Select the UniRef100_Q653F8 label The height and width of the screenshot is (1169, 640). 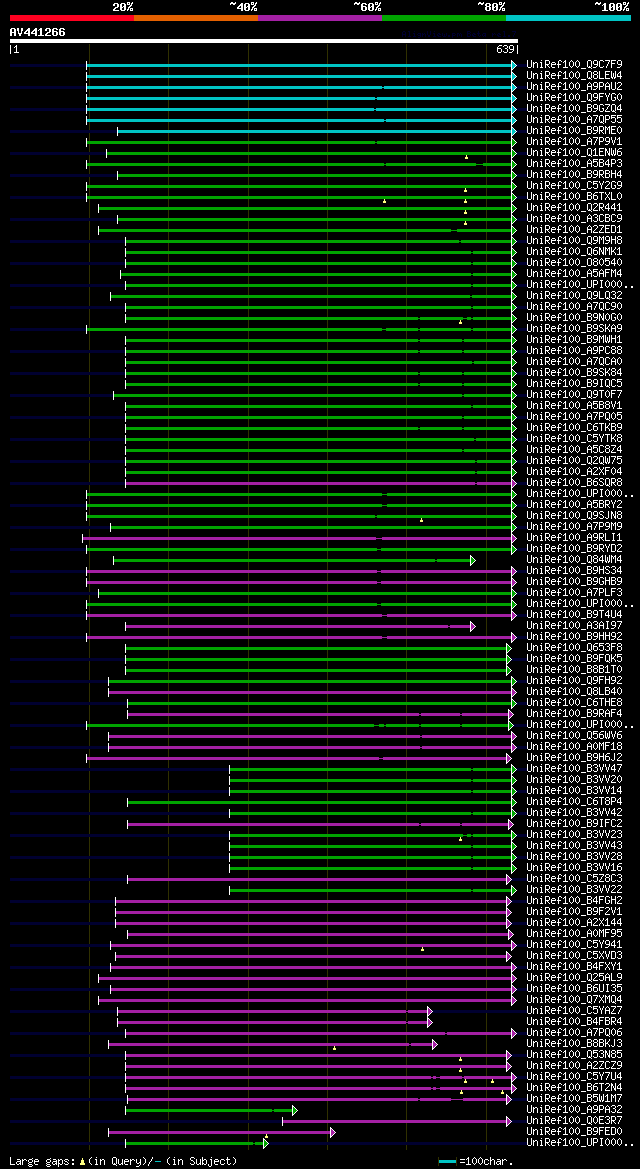click(x=574, y=648)
